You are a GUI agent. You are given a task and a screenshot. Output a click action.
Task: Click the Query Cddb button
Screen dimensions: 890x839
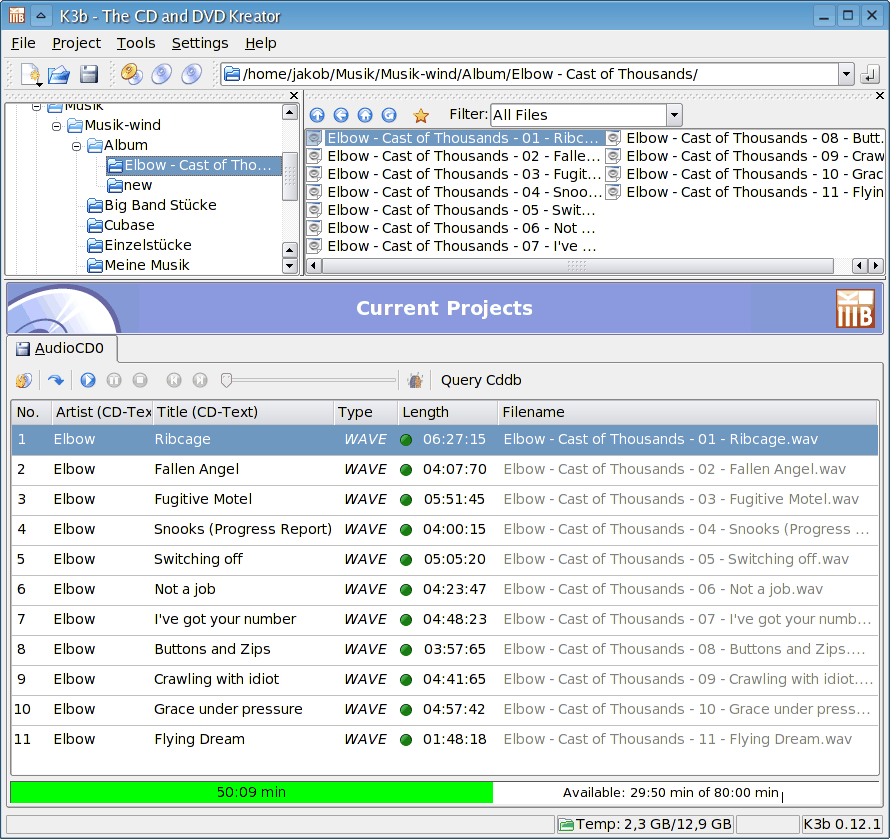click(x=481, y=380)
